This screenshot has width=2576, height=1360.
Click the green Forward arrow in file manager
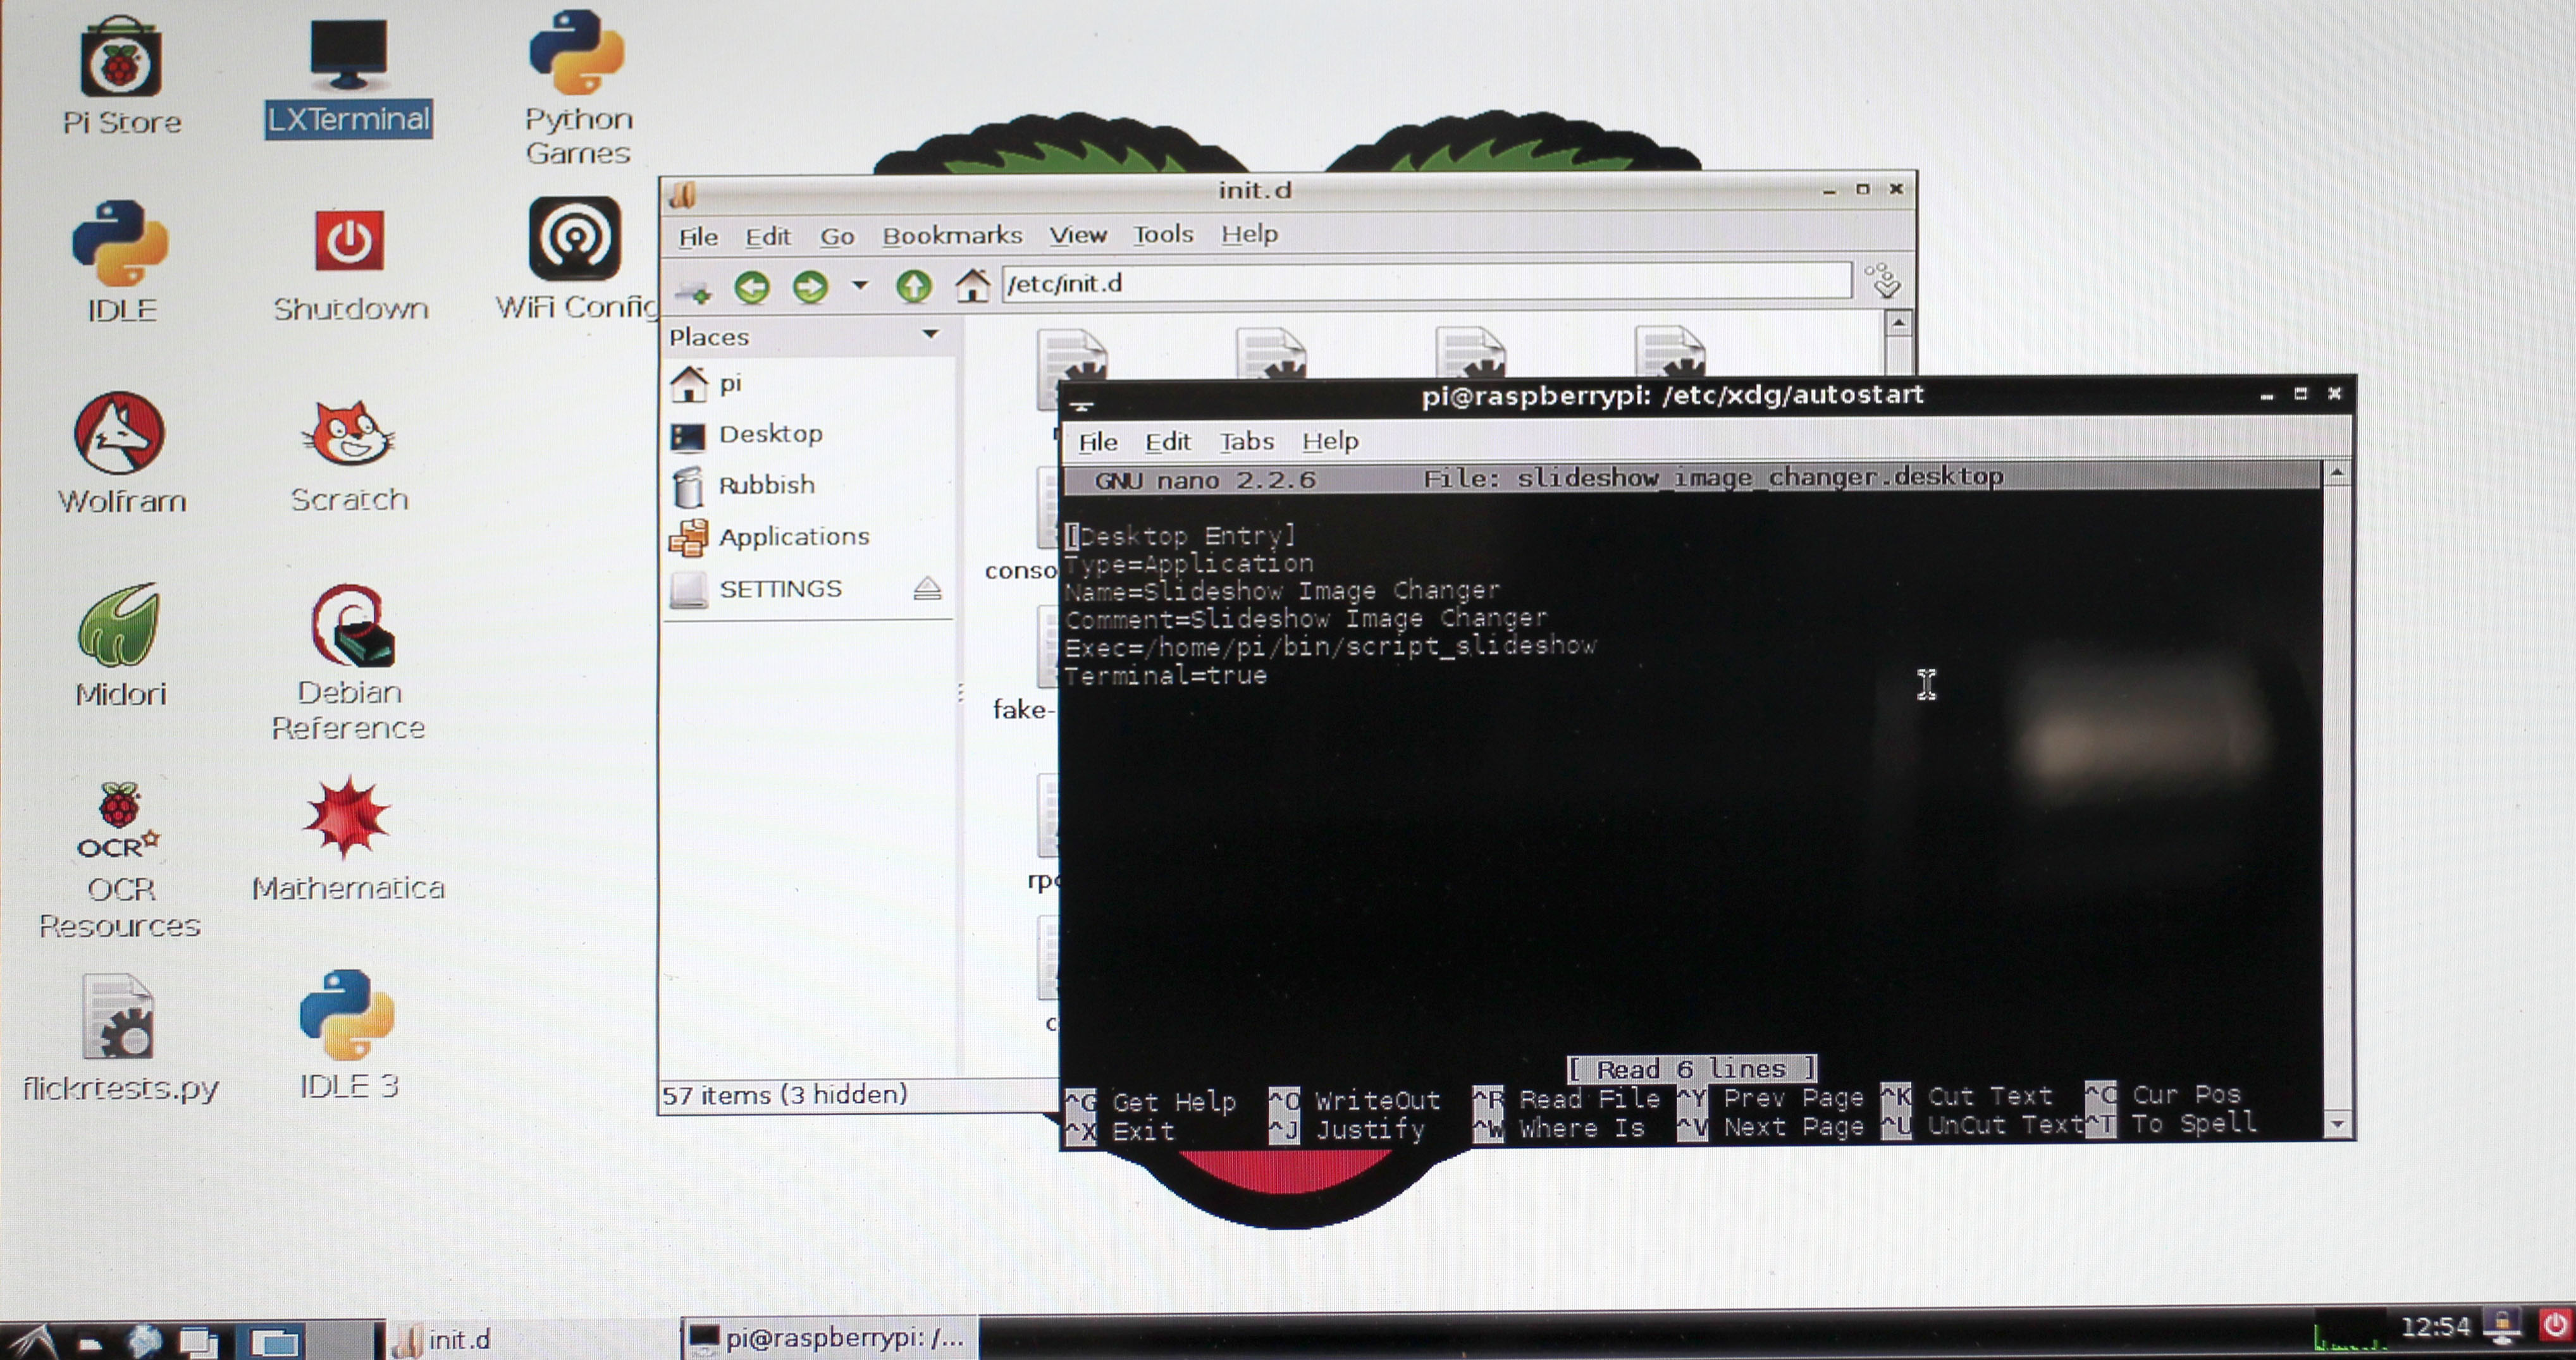click(x=810, y=288)
